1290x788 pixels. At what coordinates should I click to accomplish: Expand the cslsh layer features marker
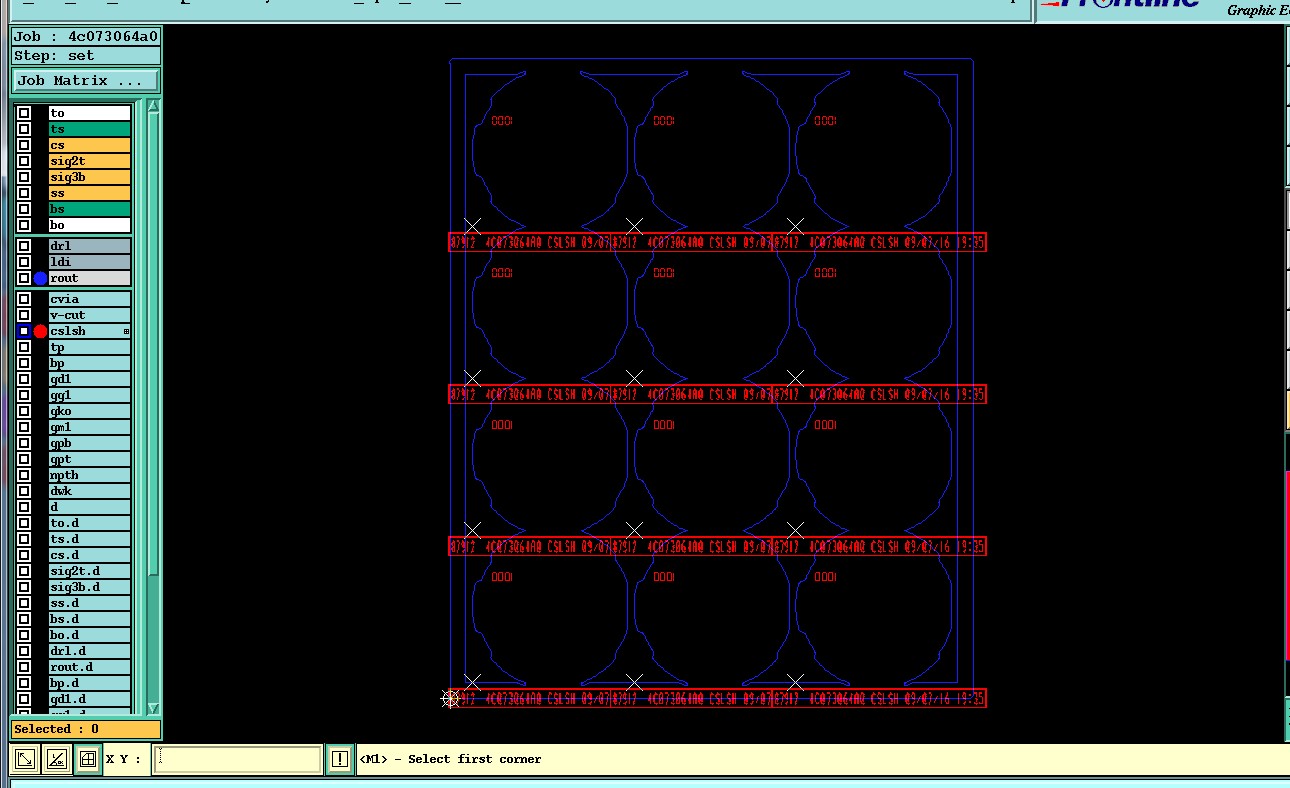pyautogui.click(x=126, y=331)
